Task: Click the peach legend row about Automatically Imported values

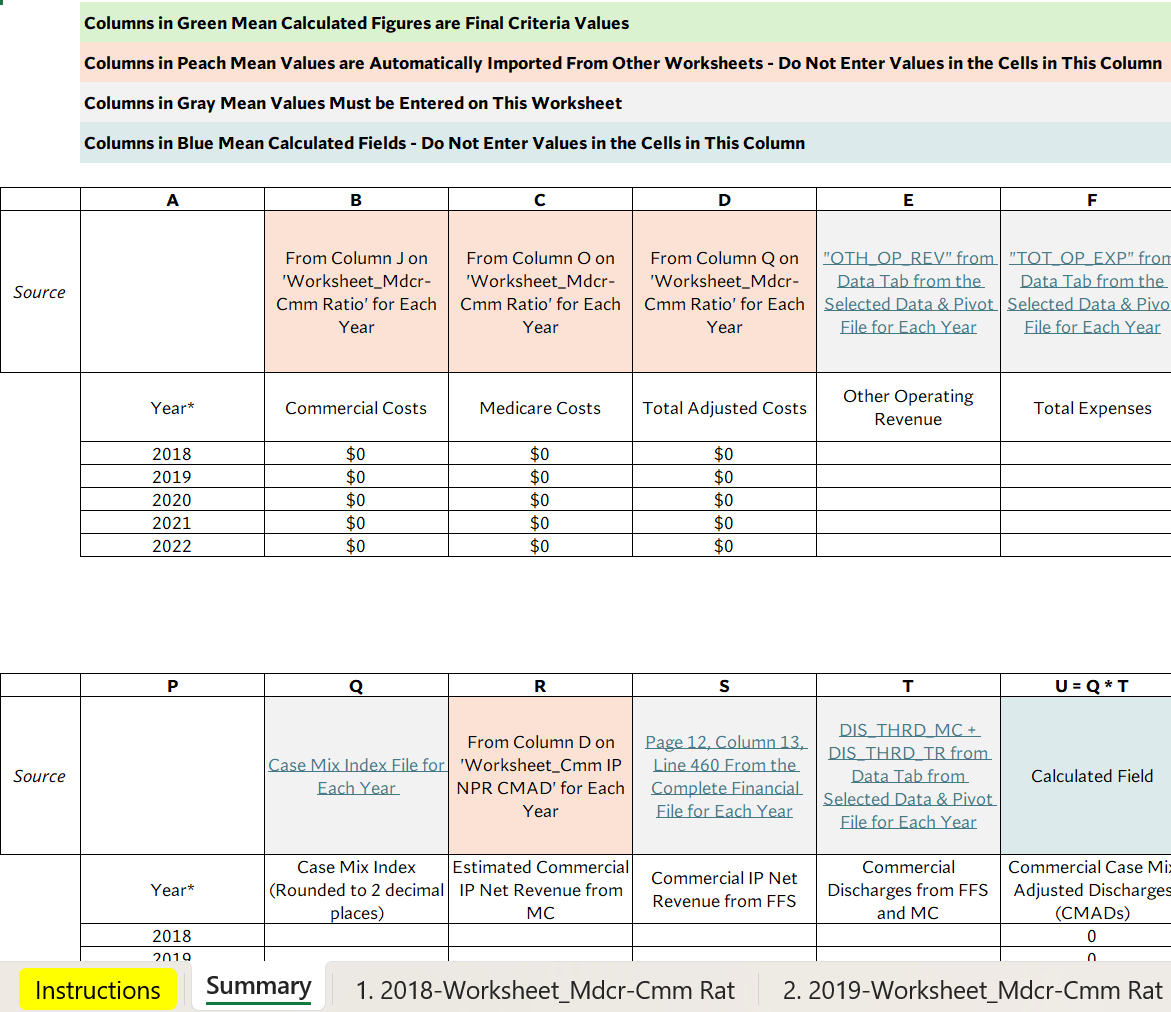Action: coord(625,63)
